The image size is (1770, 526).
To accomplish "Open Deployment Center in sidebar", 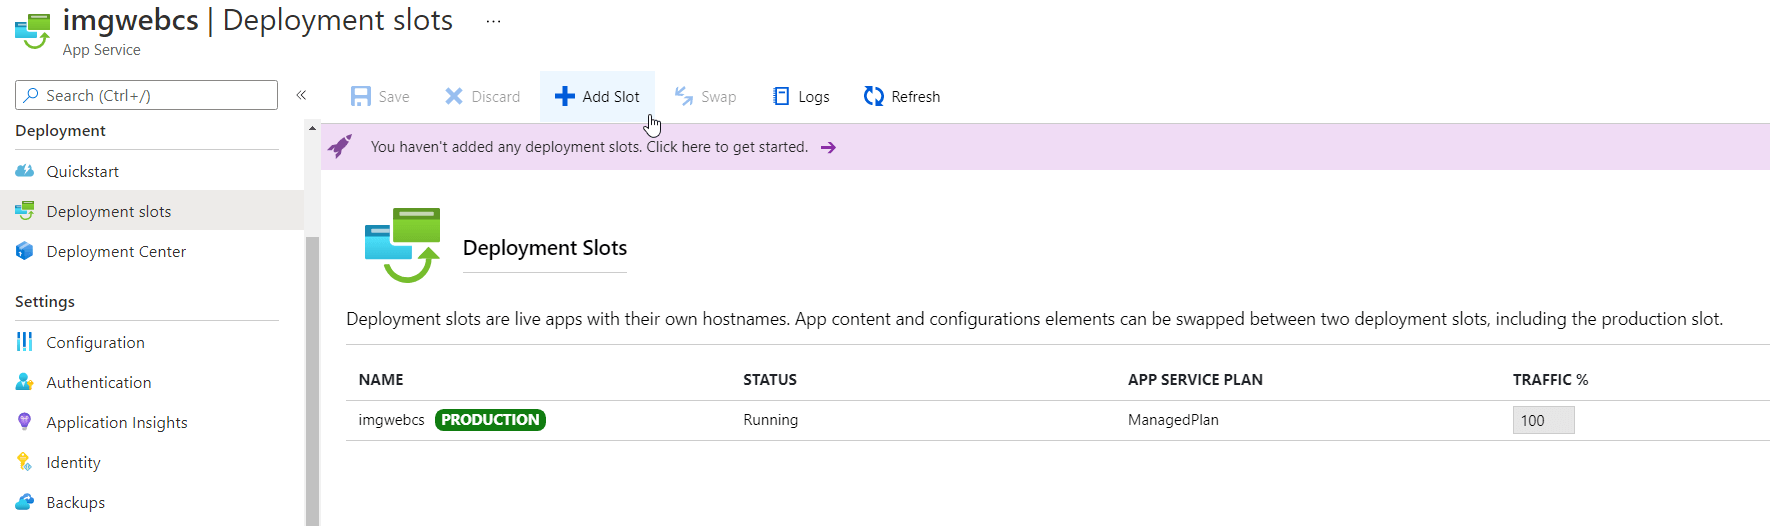I will point(116,251).
